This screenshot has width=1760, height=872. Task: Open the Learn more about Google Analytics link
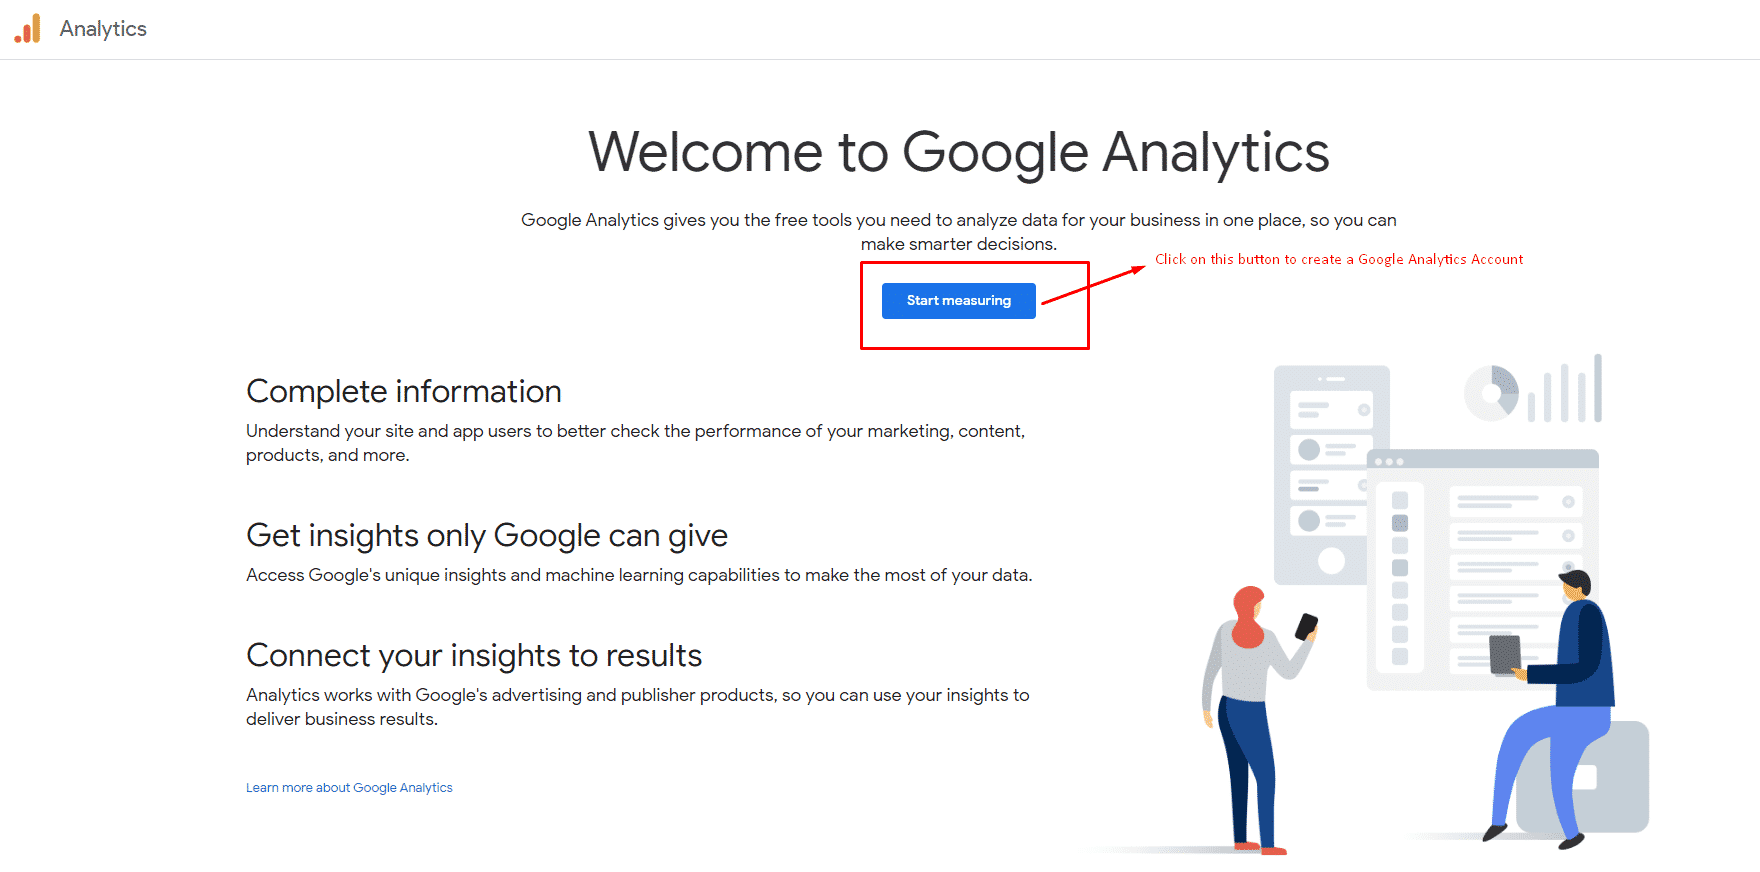pos(349,788)
